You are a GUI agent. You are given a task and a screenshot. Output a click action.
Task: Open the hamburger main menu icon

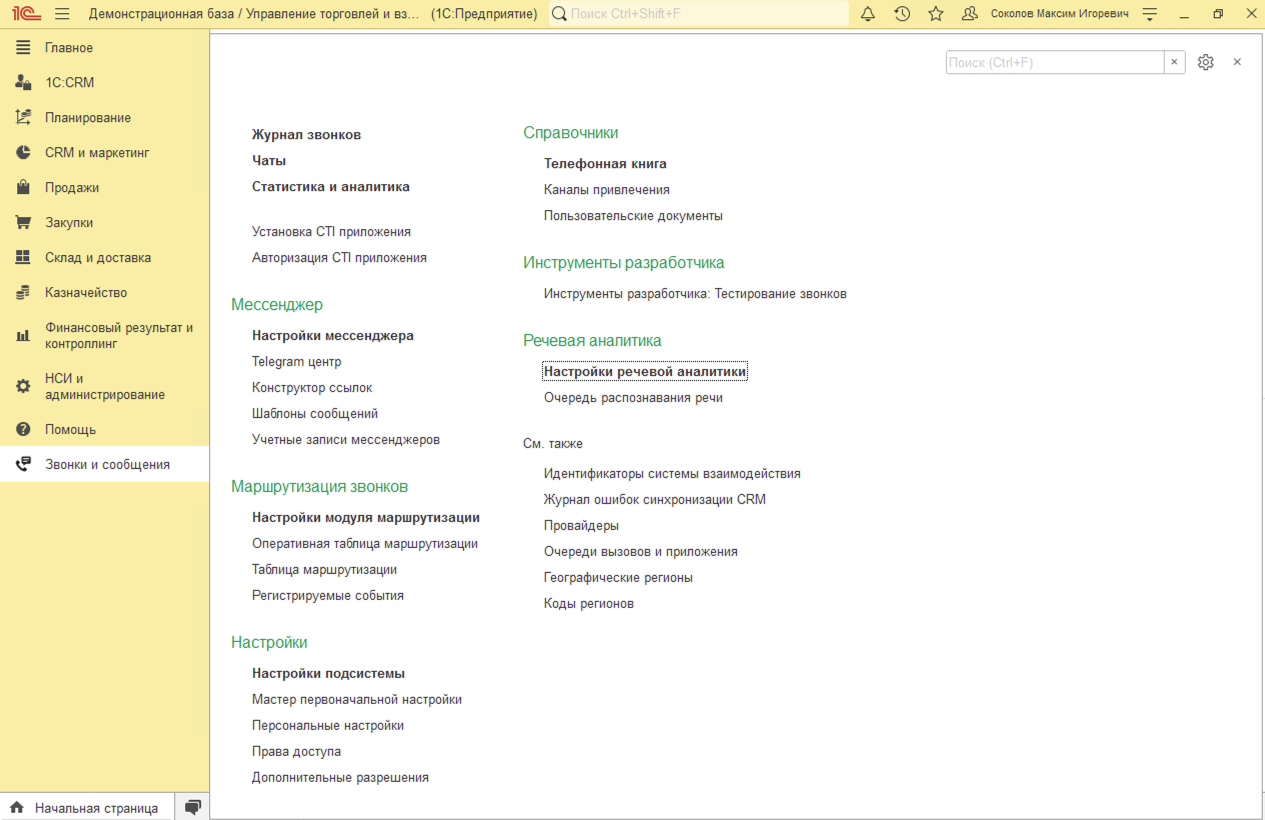pos(62,14)
